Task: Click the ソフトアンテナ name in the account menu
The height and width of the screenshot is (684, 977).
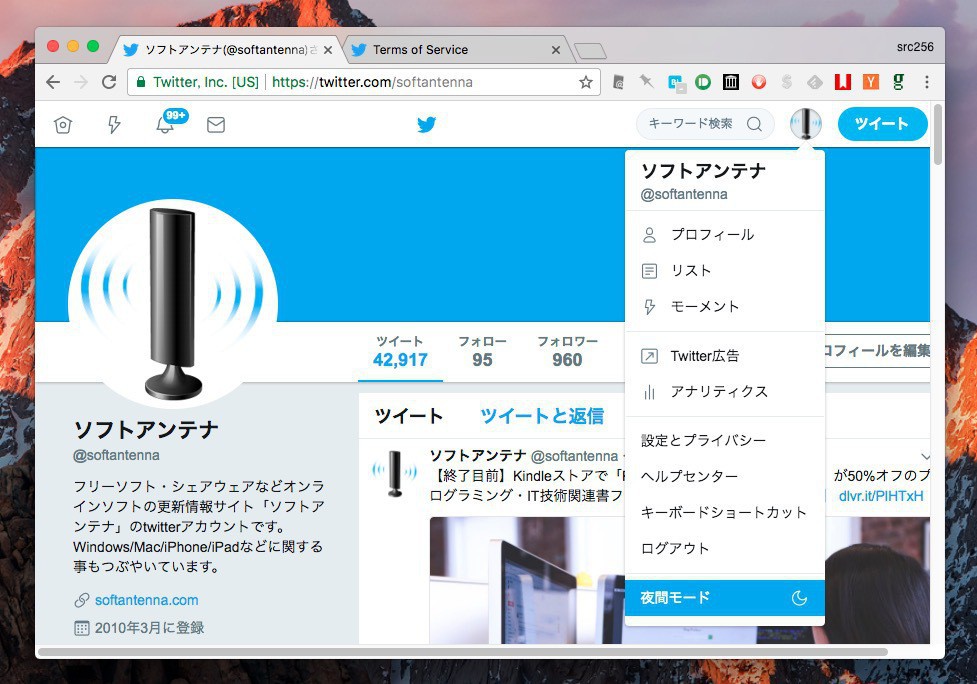Action: (x=703, y=171)
